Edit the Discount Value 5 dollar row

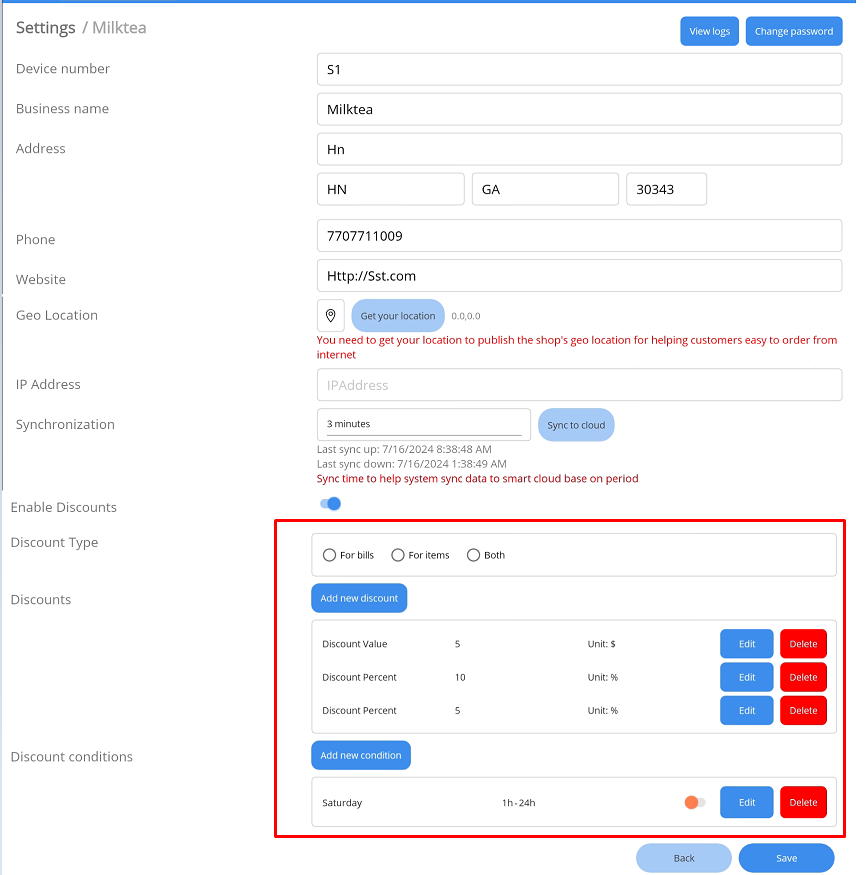(x=746, y=644)
